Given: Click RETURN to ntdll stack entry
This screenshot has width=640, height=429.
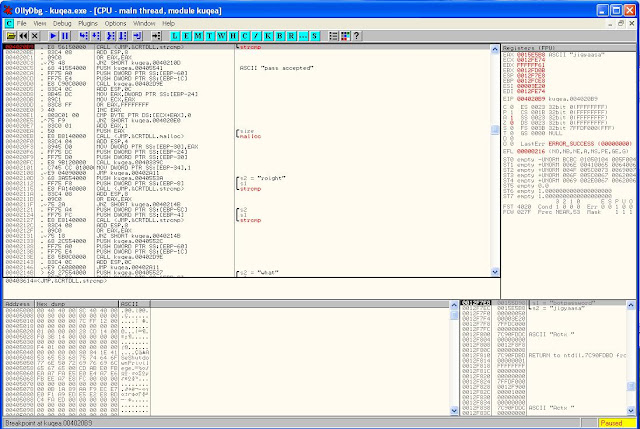Looking at the screenshot, I should [x=577, y=356].
